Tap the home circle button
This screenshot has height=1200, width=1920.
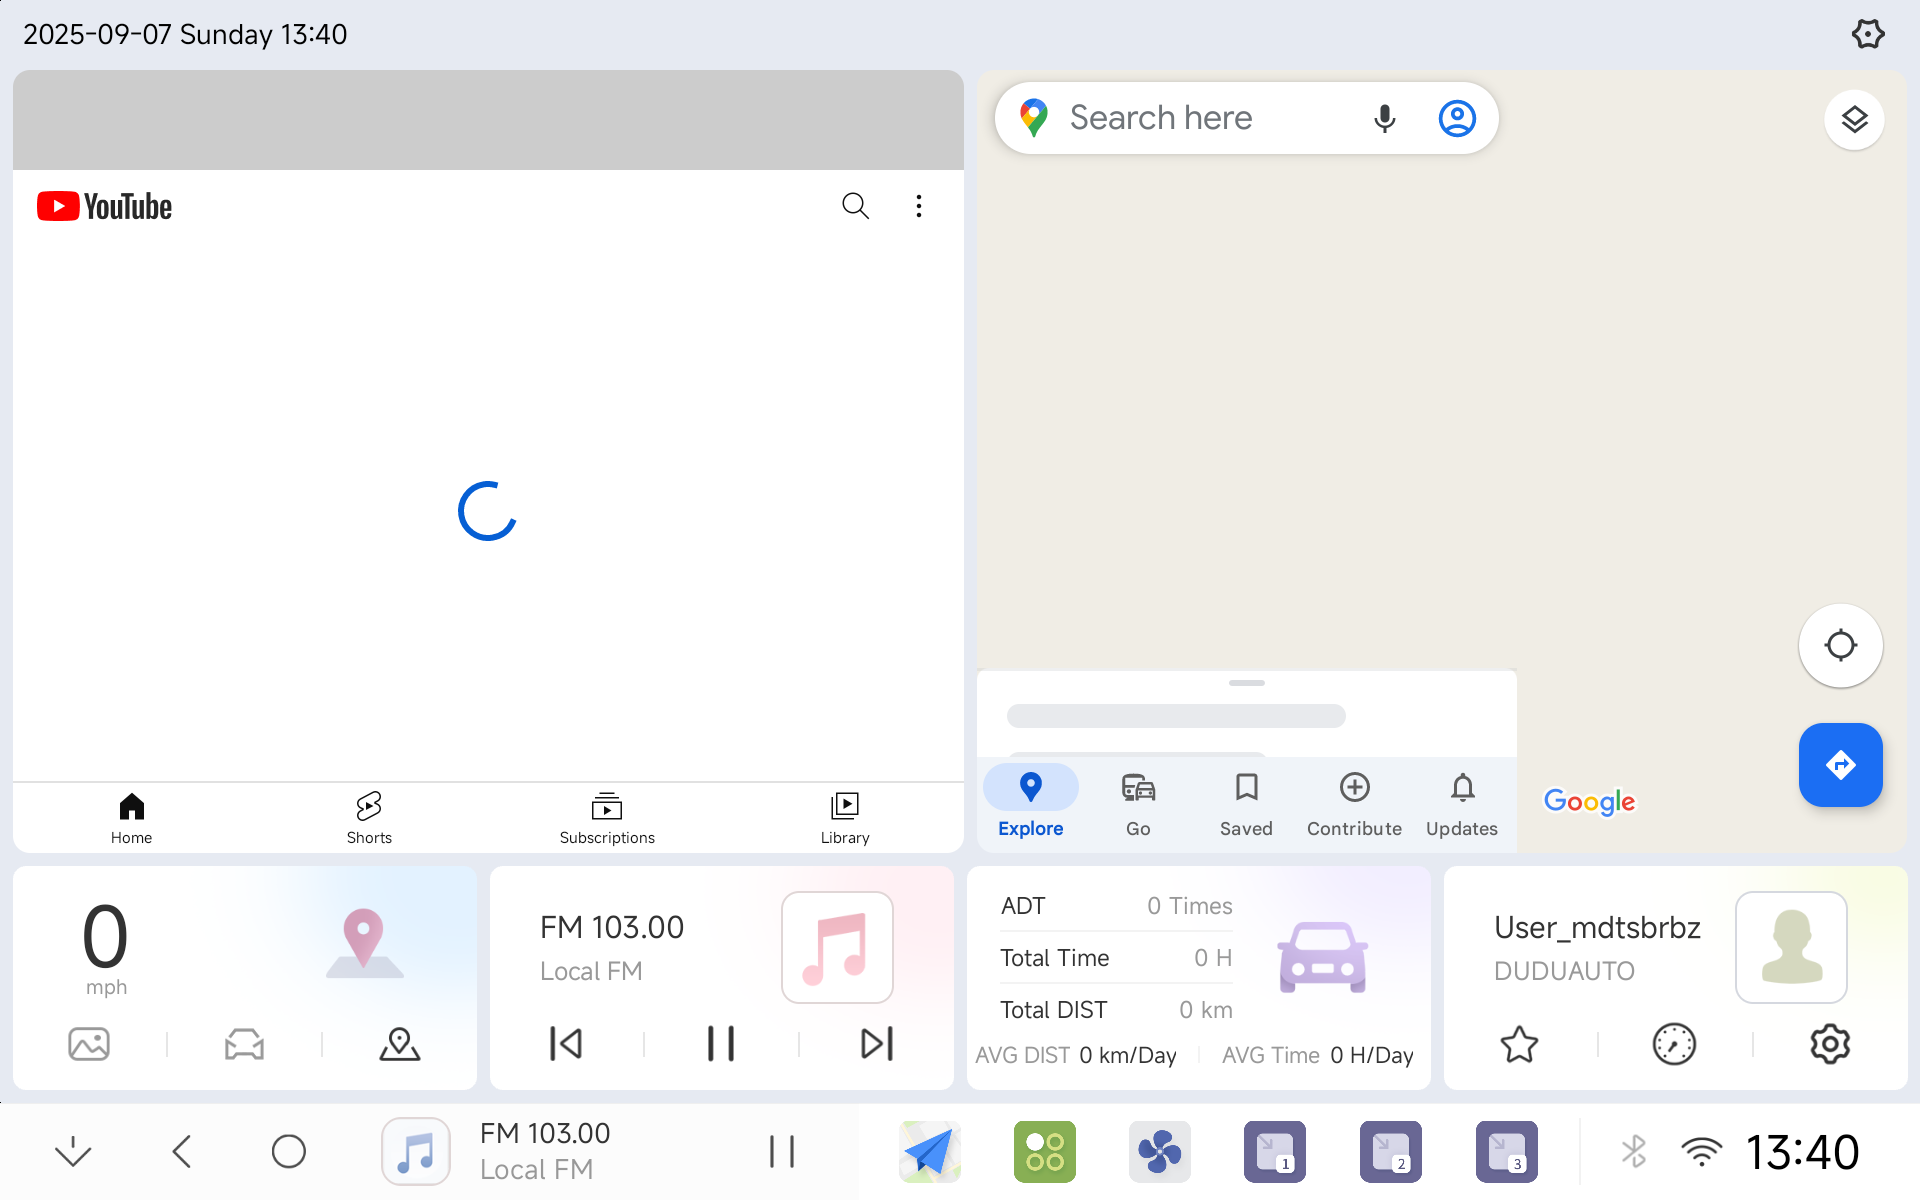[x=289, y=1152]
